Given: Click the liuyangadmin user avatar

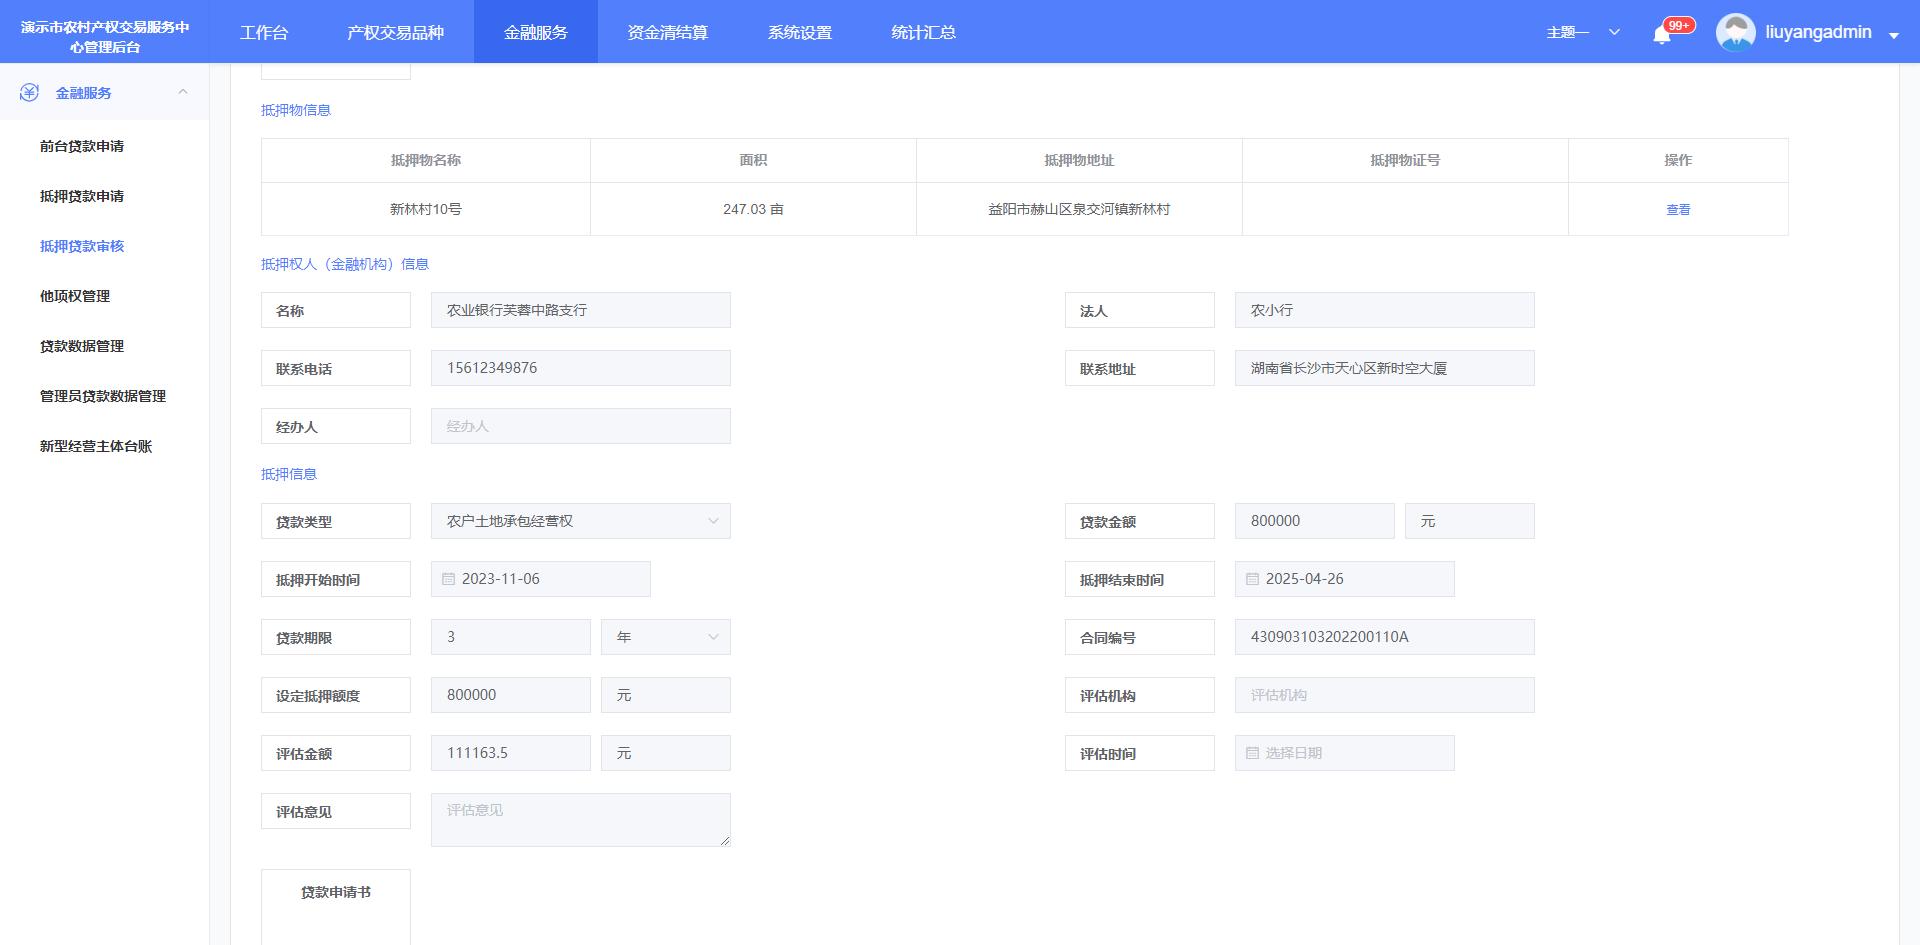Looking at the screenshot, I should pyautogui.click(x=1735, y=32).
